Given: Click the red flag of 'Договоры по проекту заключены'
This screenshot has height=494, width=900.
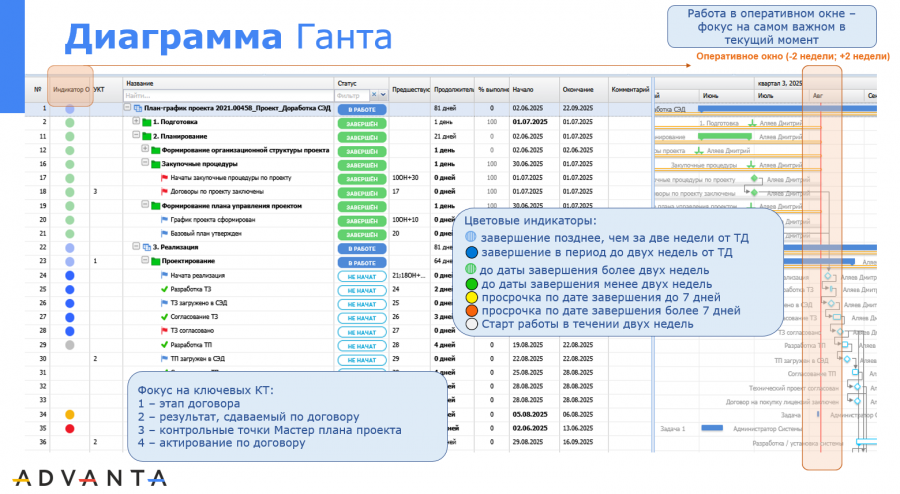Looking at the screenshot, I should [x=164, y=190].
